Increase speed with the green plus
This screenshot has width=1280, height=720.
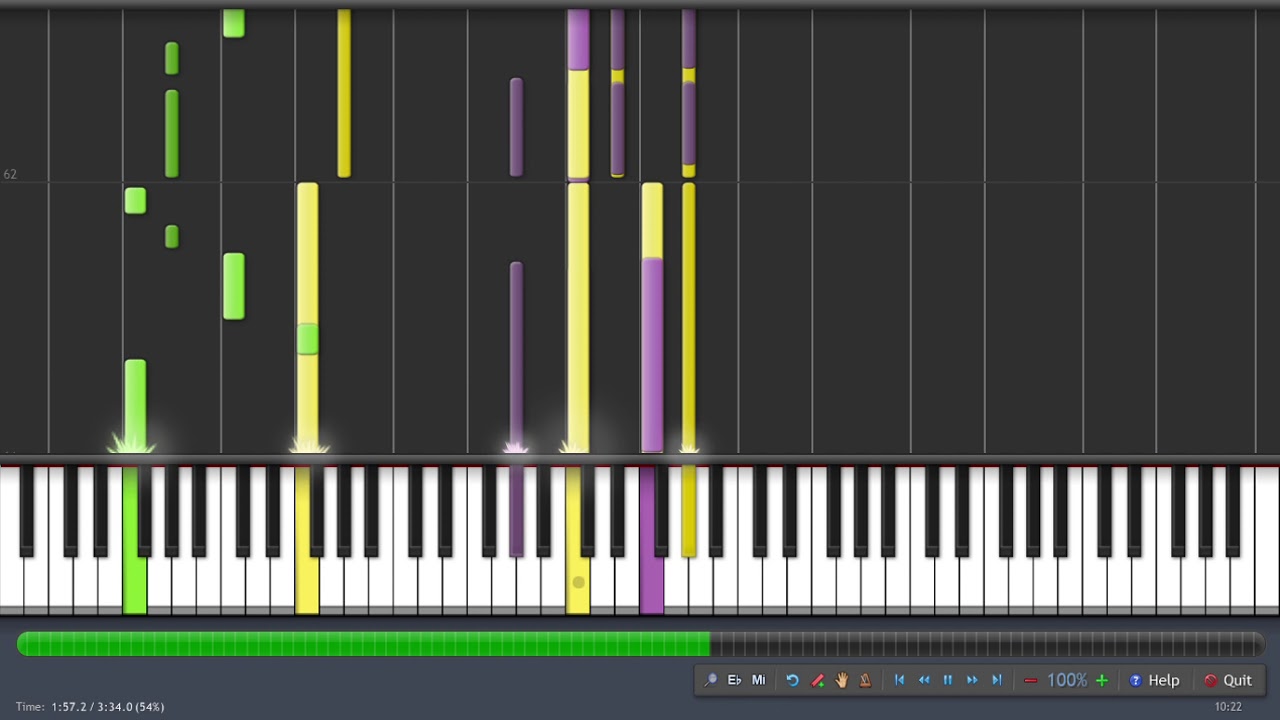tap(1101, 680)
